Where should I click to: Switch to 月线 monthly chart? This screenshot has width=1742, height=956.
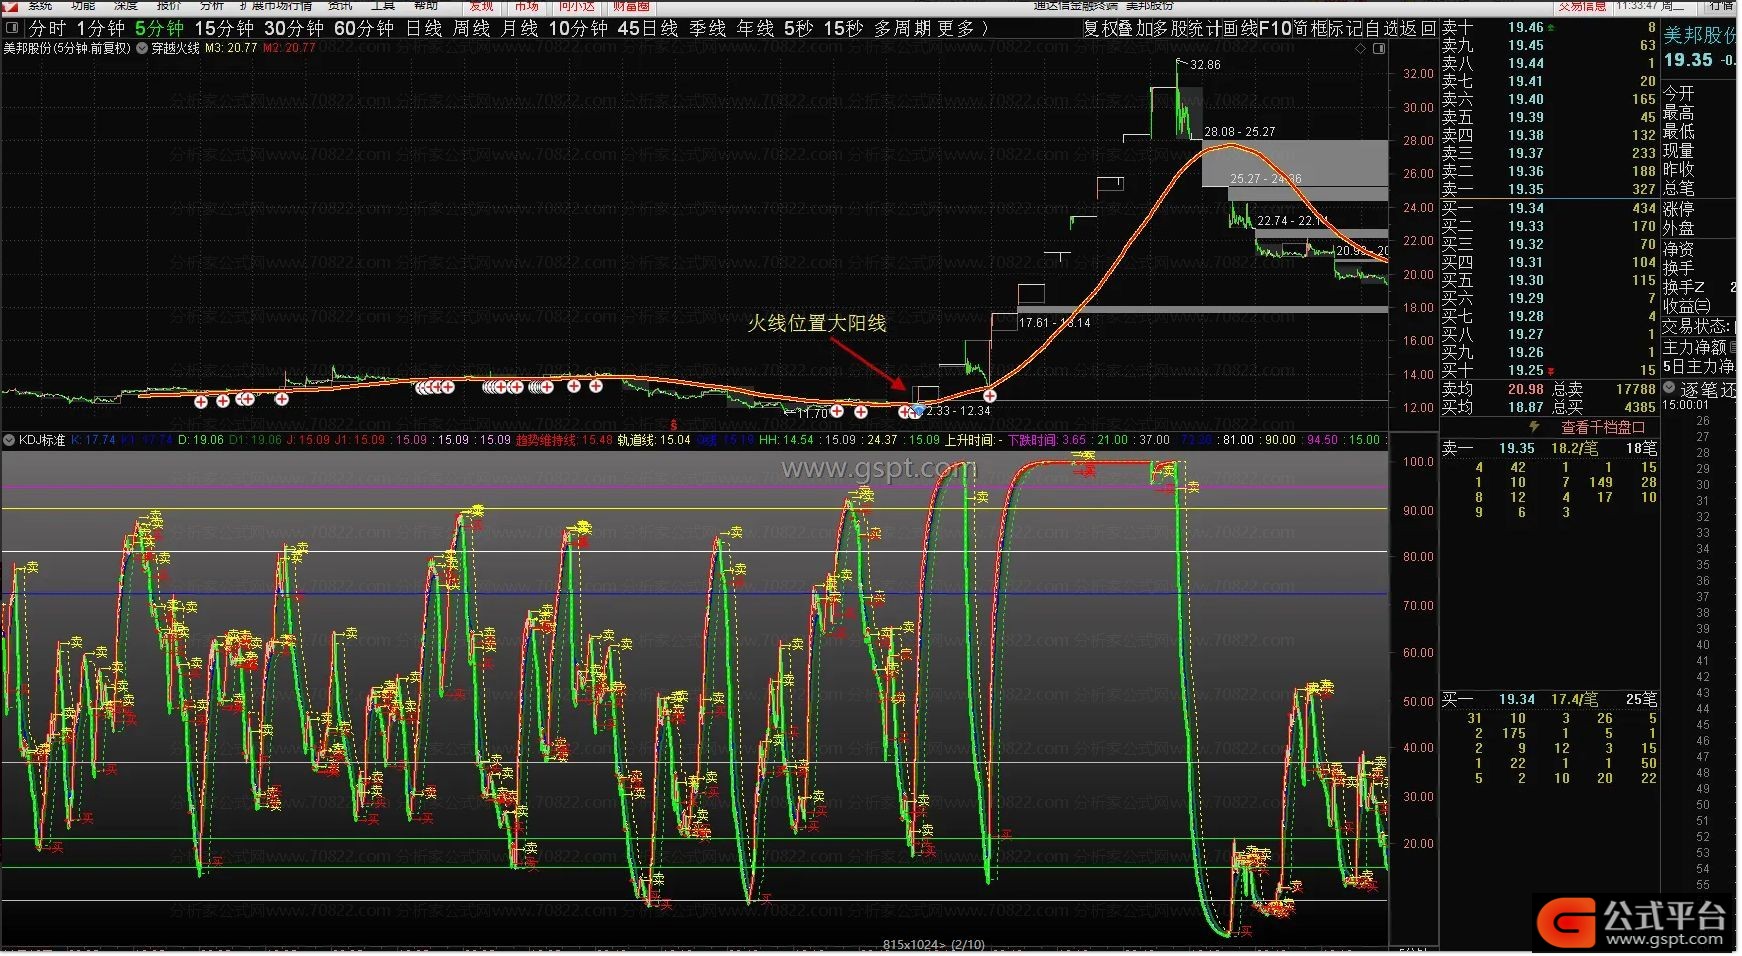pyautogui.click(x=519, y=28)
